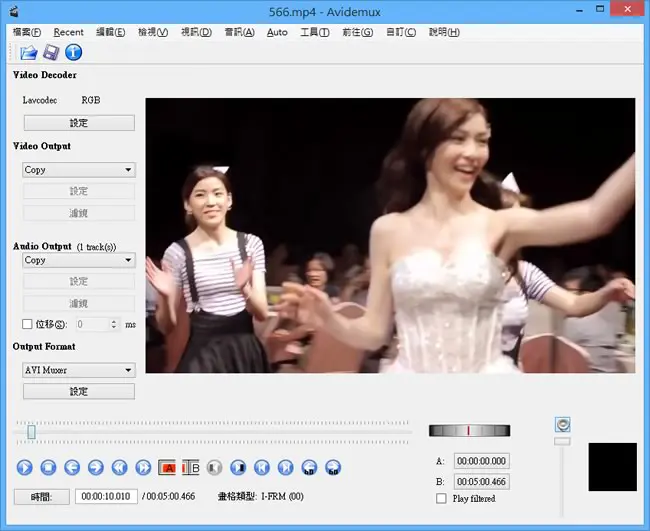Click the current time input field
Screen dimensions: 650x531
106,496
